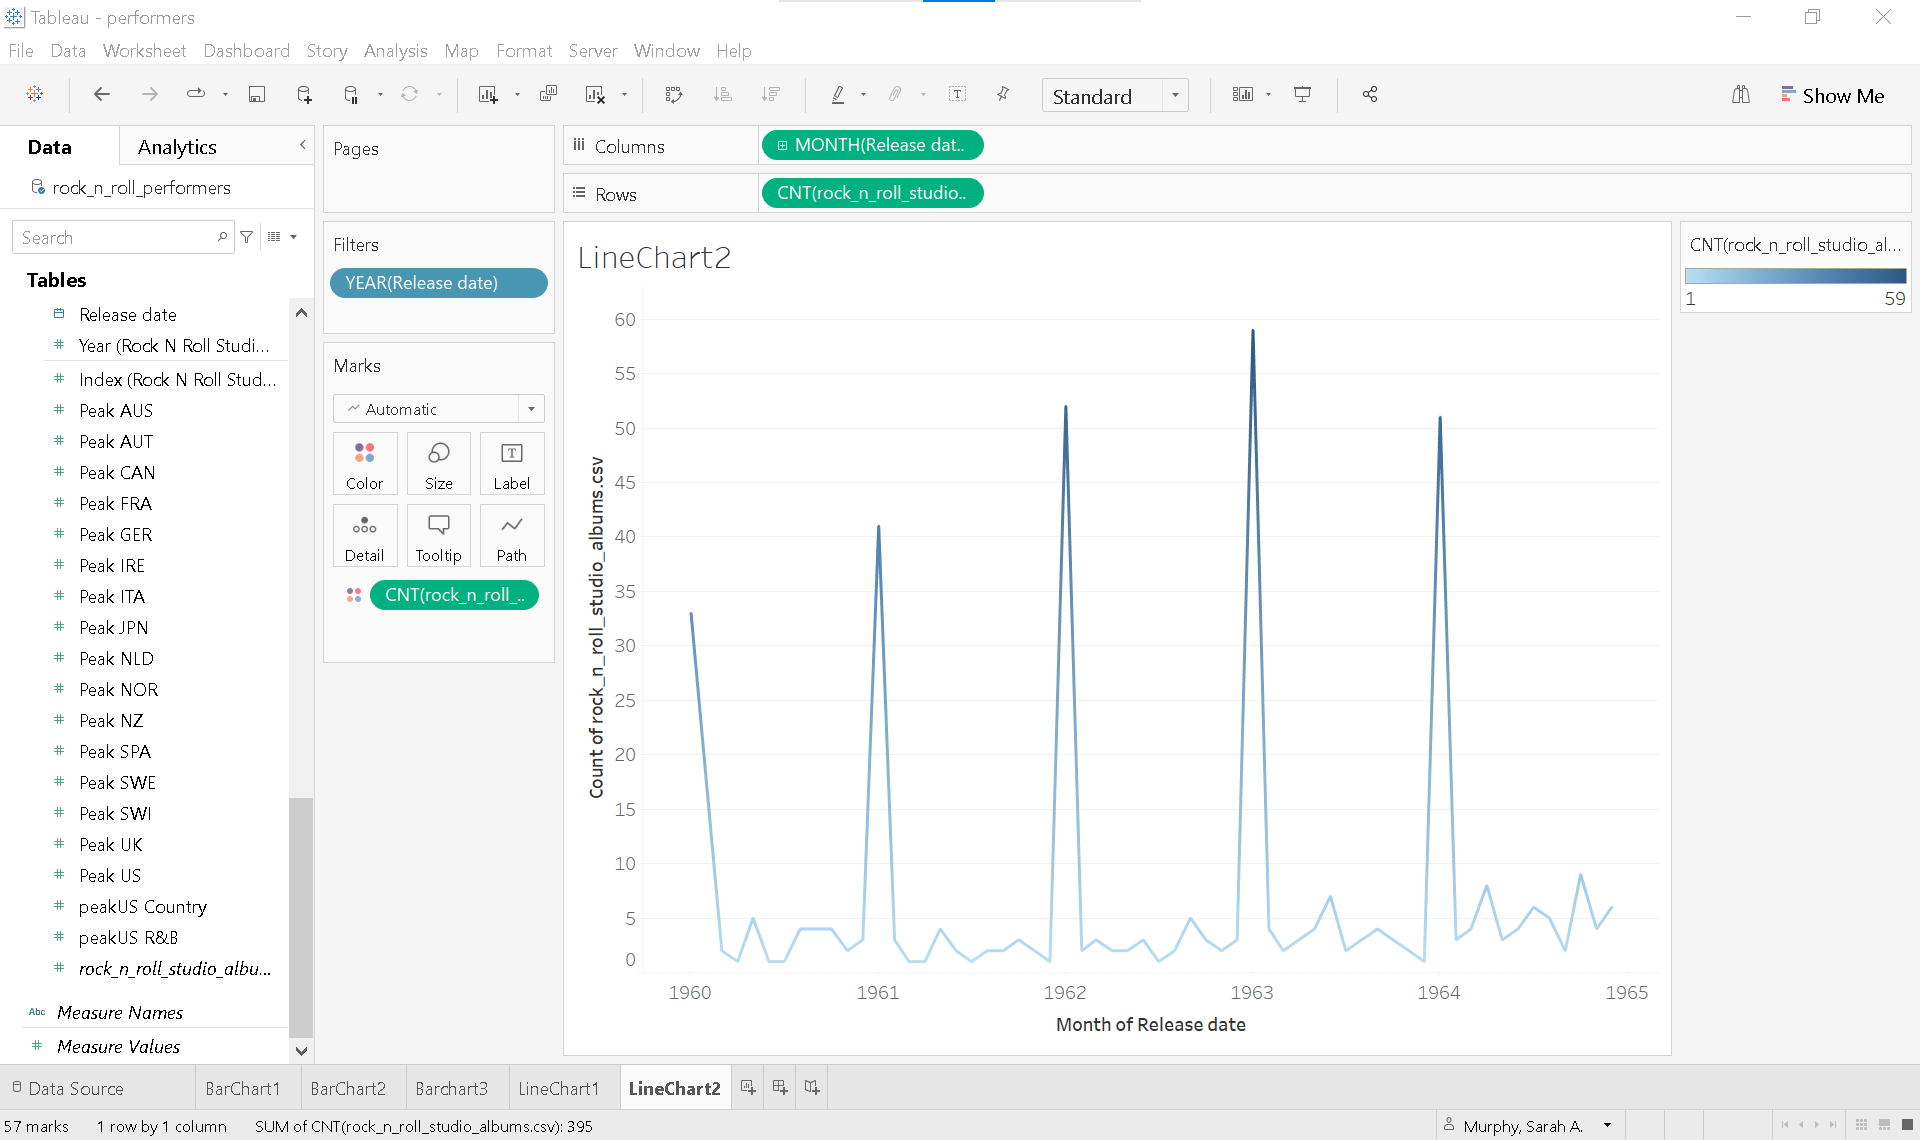The width and height of the screenshot is (1920, 1140).
Task: Open the Show Me panel
Action: coord(1832,95)
